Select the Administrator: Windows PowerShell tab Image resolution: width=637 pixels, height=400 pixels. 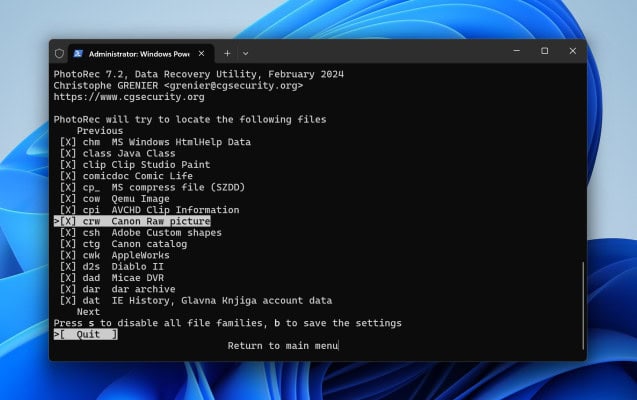(x=141, y=54)
